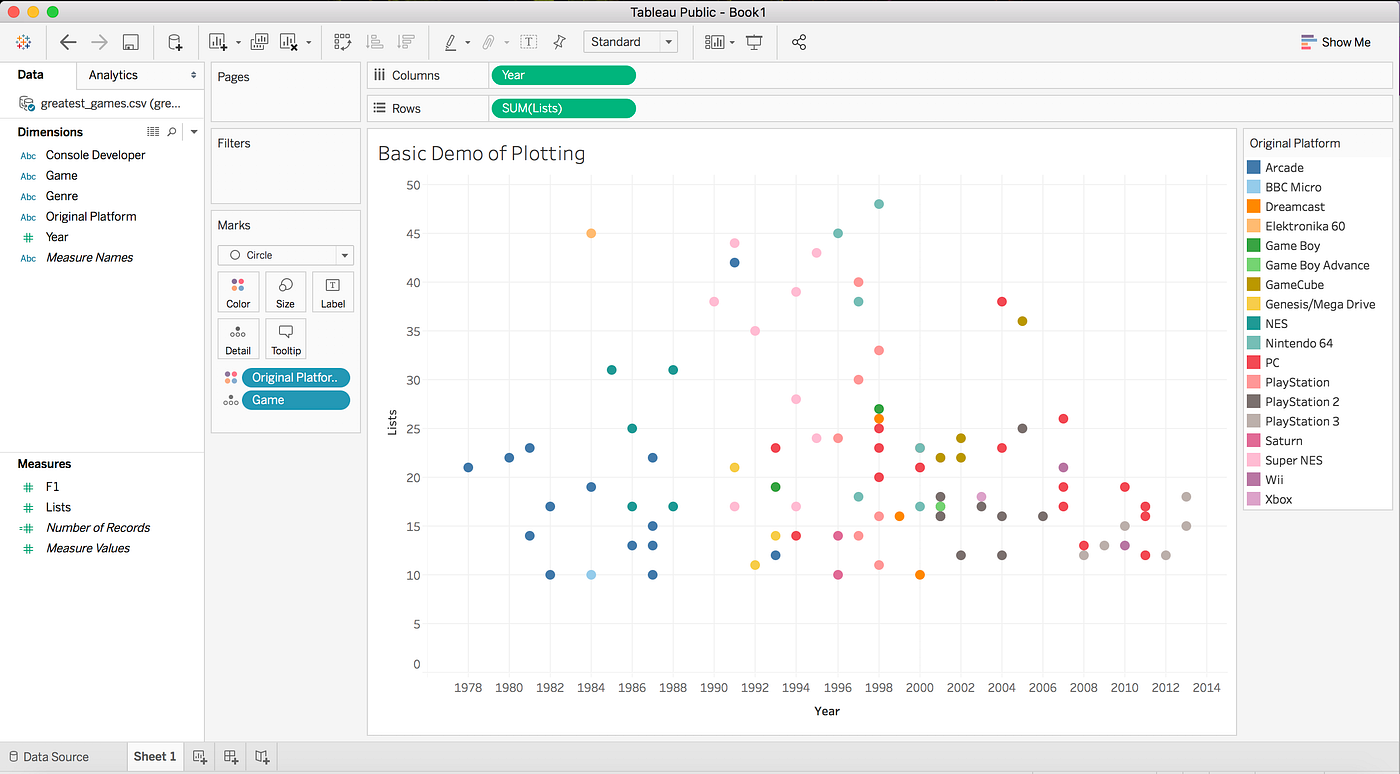This screenshot has width=1400, height=774.
Task: Click the Year axis title
Action: point(827,711)
